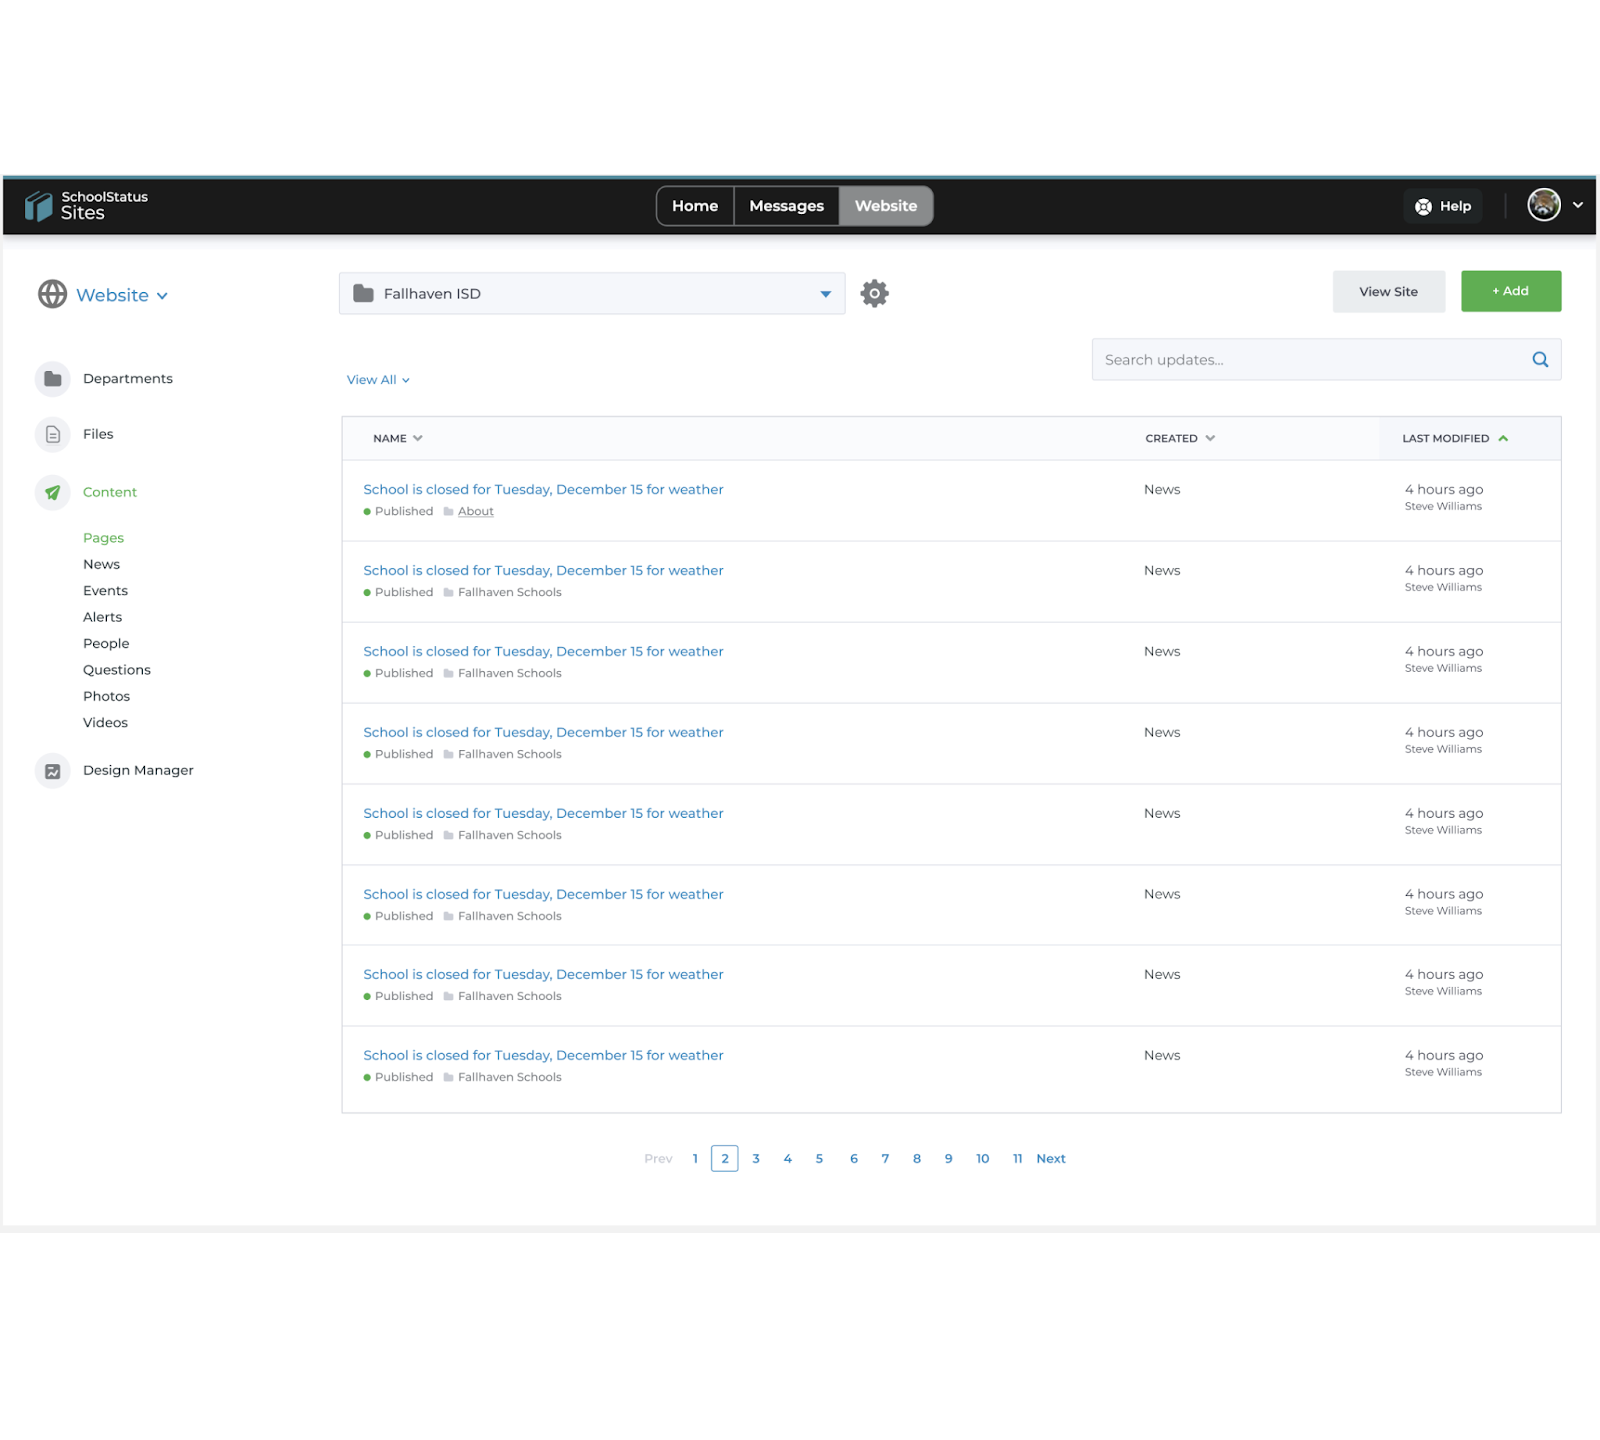Open the About link under first news item
This screenshot has width=1600, height=1440.
click(x=475, y=511)
